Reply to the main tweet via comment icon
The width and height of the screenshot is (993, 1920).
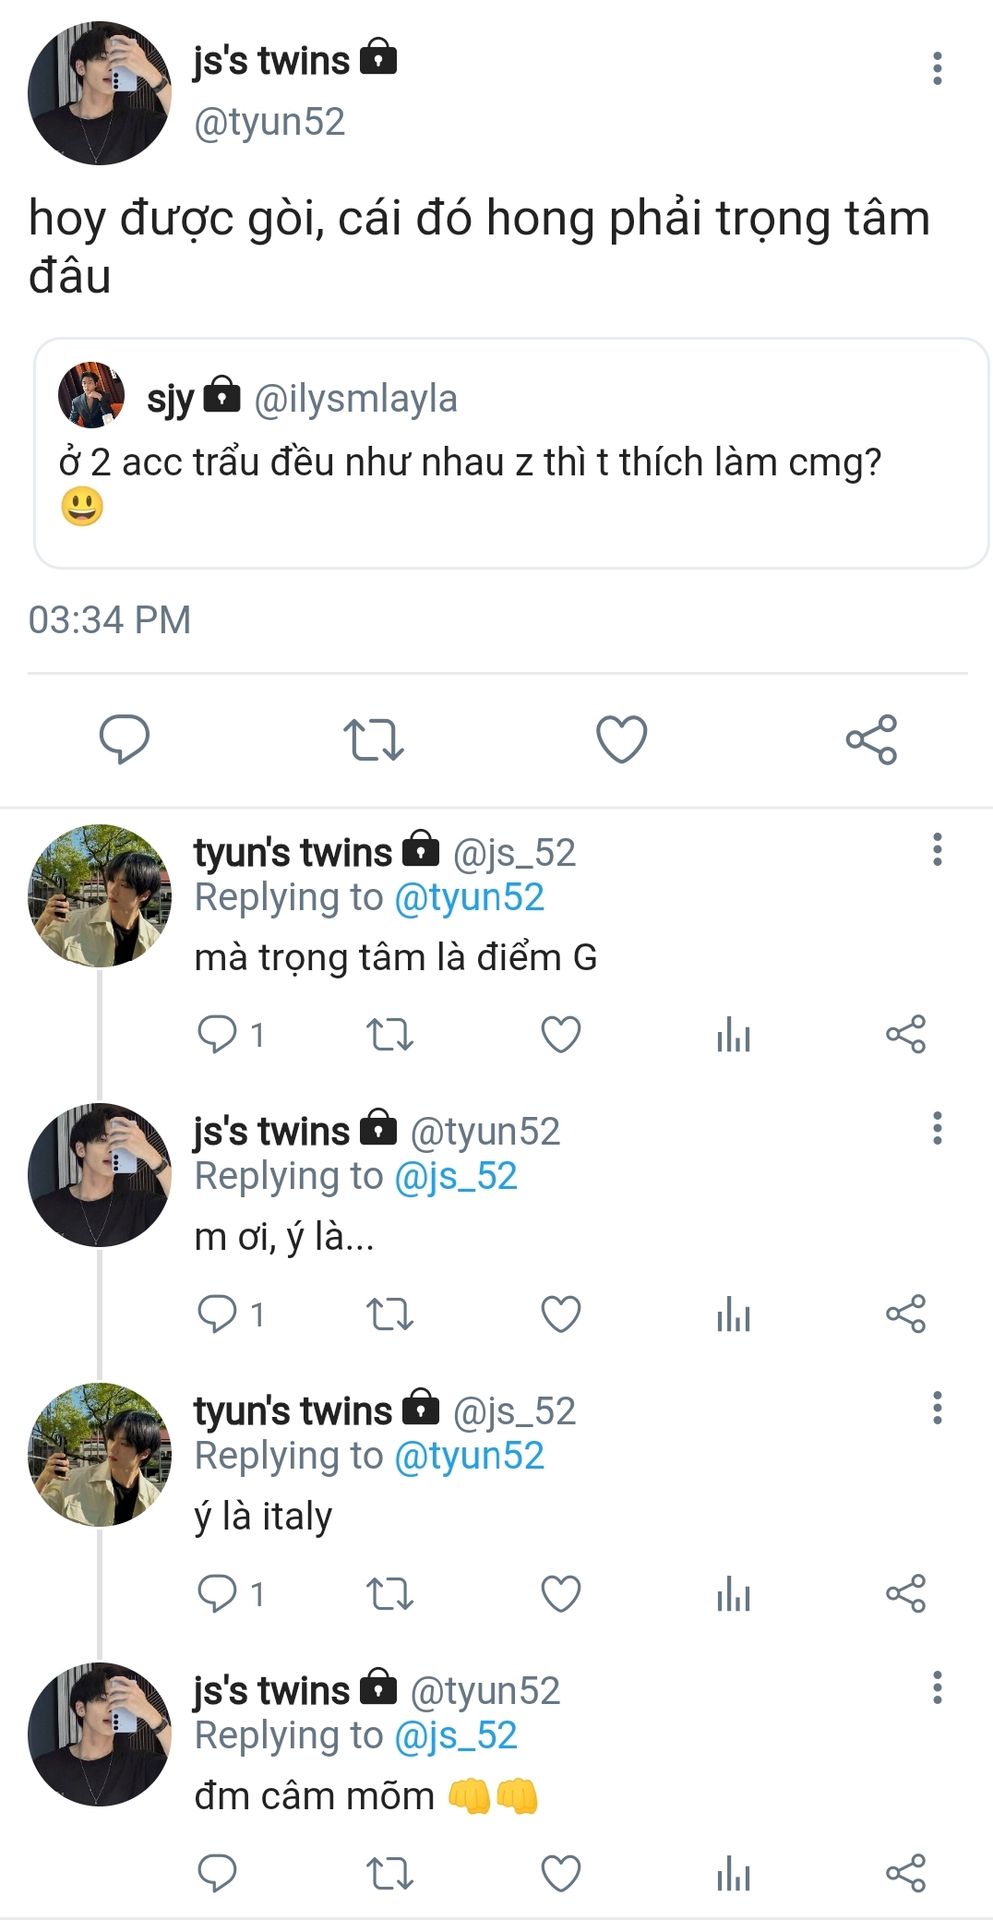click(124, 740)
